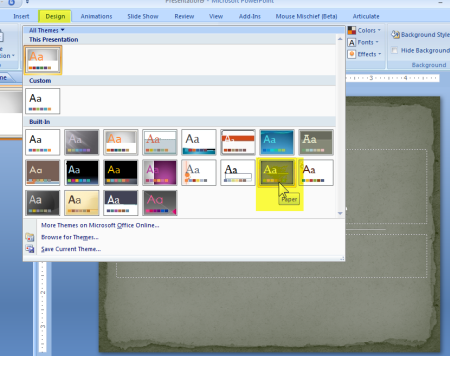Apply the Paper theme thumbnail

(x=277, y=173)
